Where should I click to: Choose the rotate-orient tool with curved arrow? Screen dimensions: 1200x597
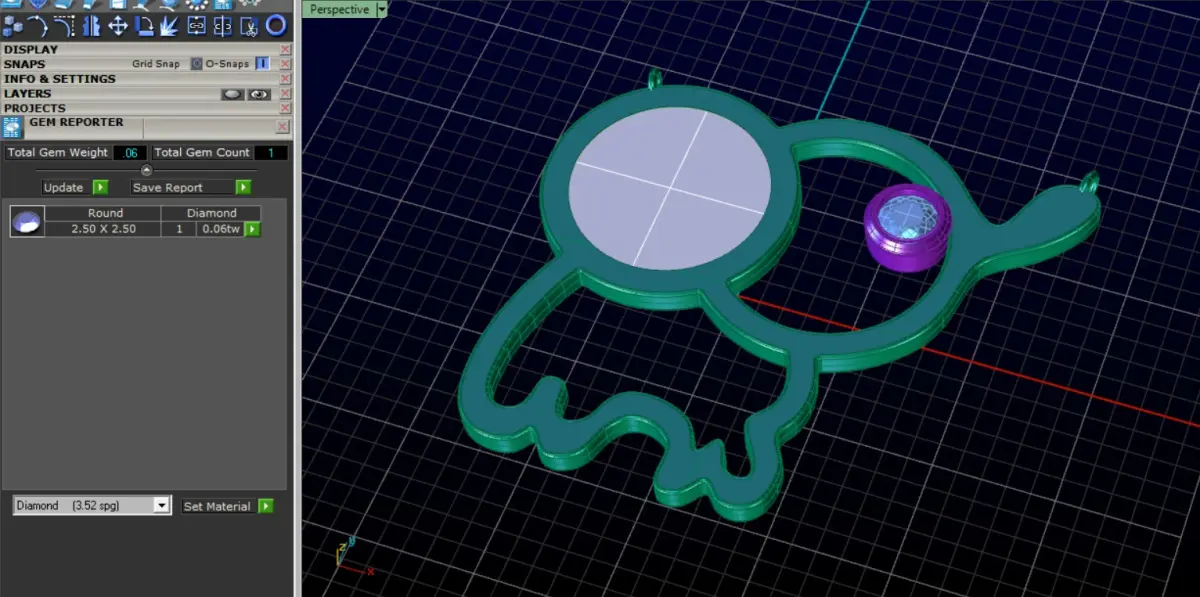(144, 26)
